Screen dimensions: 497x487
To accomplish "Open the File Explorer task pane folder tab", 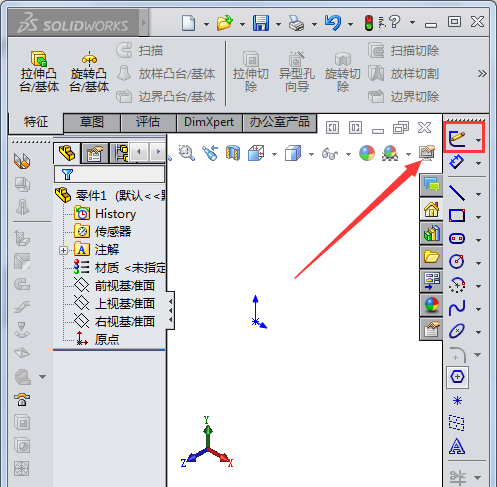I will pos(431,257).
